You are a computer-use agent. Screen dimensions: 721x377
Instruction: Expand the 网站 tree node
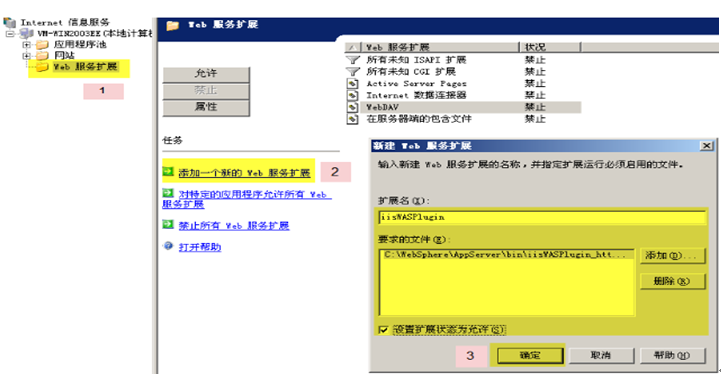27,56
